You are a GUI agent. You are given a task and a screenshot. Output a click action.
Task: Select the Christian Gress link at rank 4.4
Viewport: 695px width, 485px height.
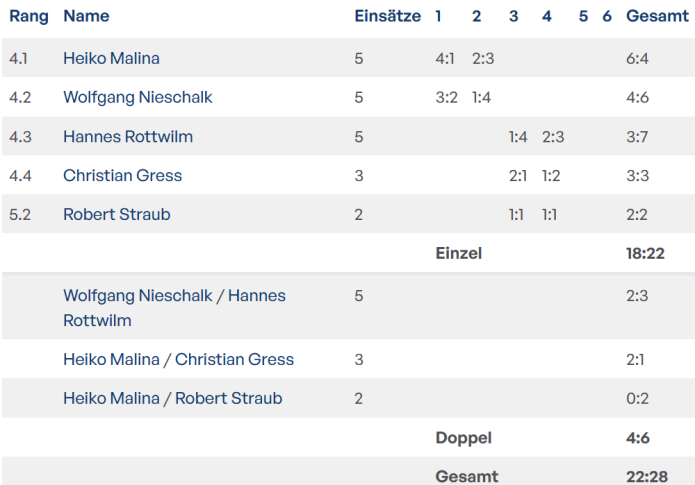pos(122,175)
